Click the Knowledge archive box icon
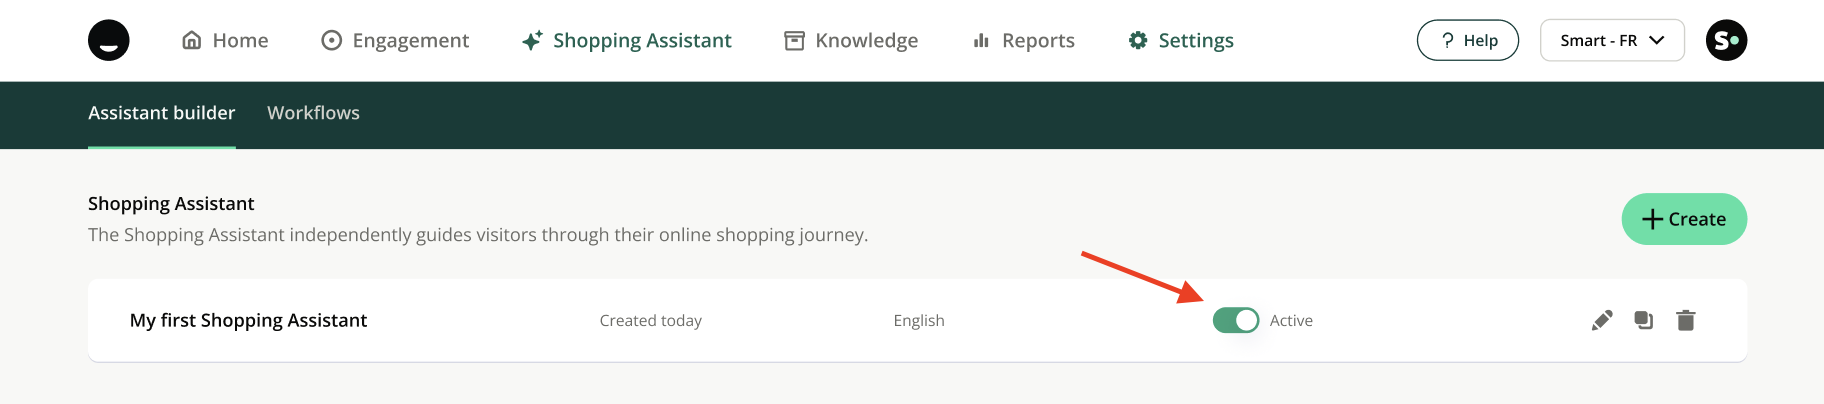Image resolution: width=1824 pixels, height=404 pixels. point(795,40)
